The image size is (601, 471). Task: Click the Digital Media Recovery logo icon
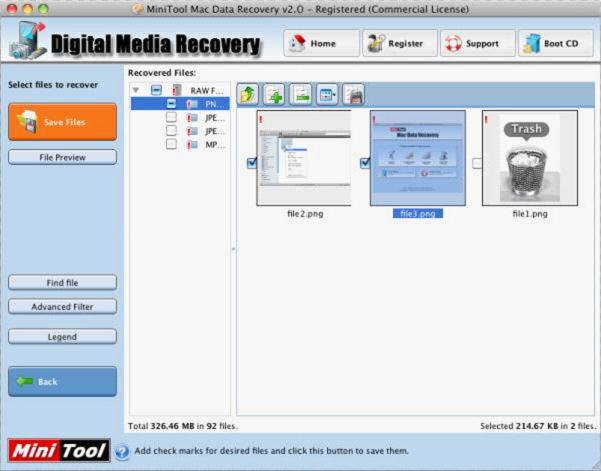(28, 41)
